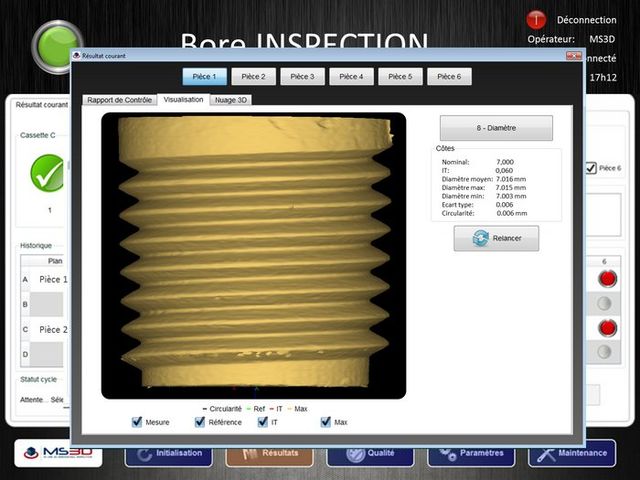Click the 3D threaded bore model view
The width and height of the screenshot is (640, 480).
pos(254,255)
